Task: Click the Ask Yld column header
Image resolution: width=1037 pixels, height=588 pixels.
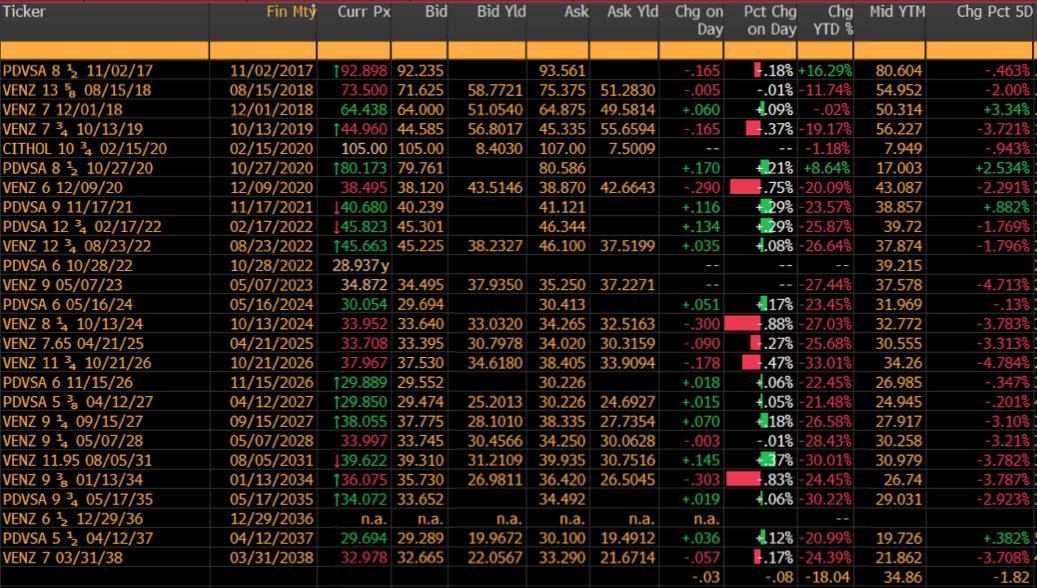Action: pos(632,12)
